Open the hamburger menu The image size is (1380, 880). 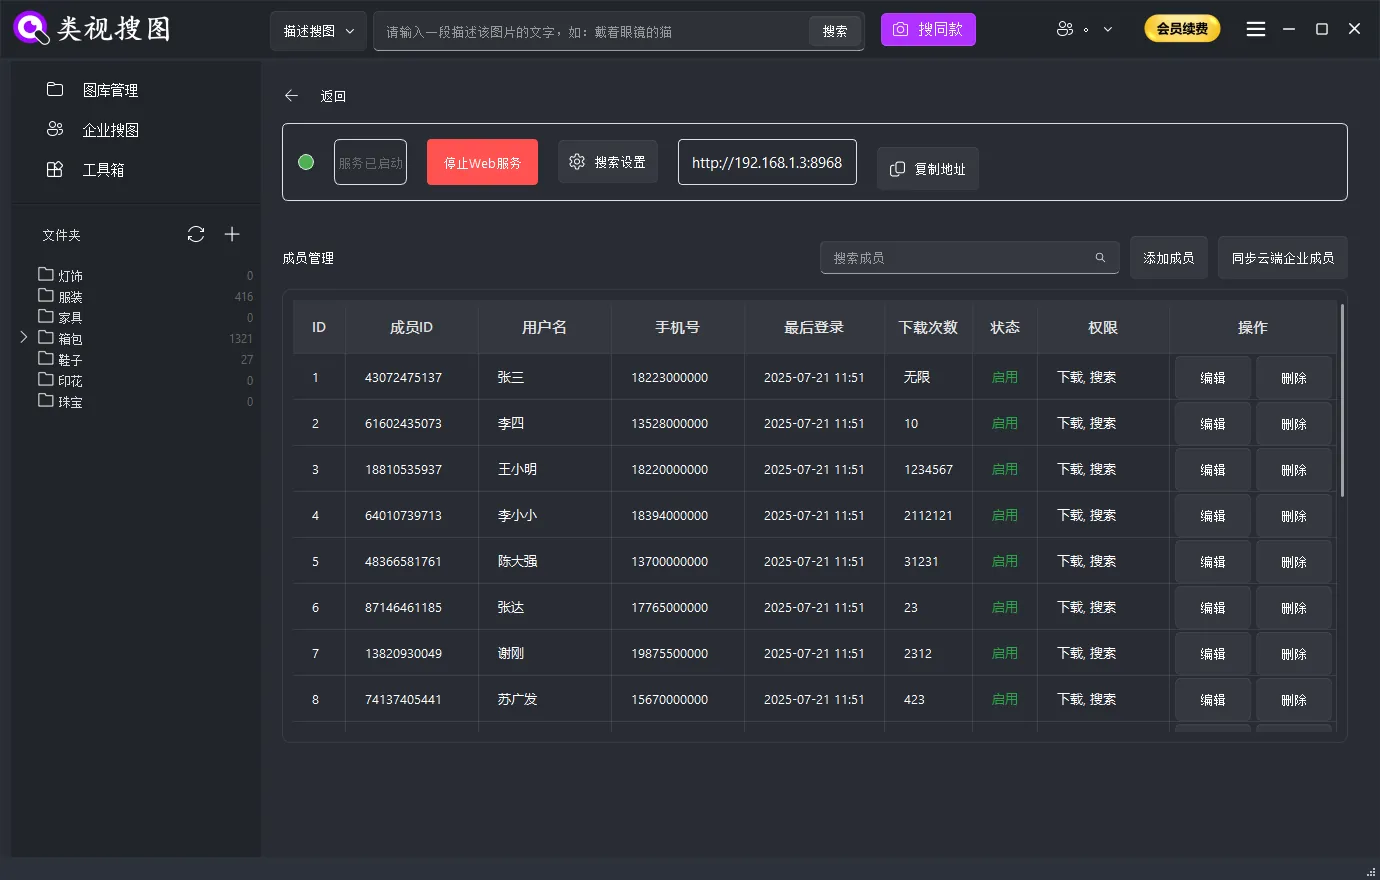1255,29
